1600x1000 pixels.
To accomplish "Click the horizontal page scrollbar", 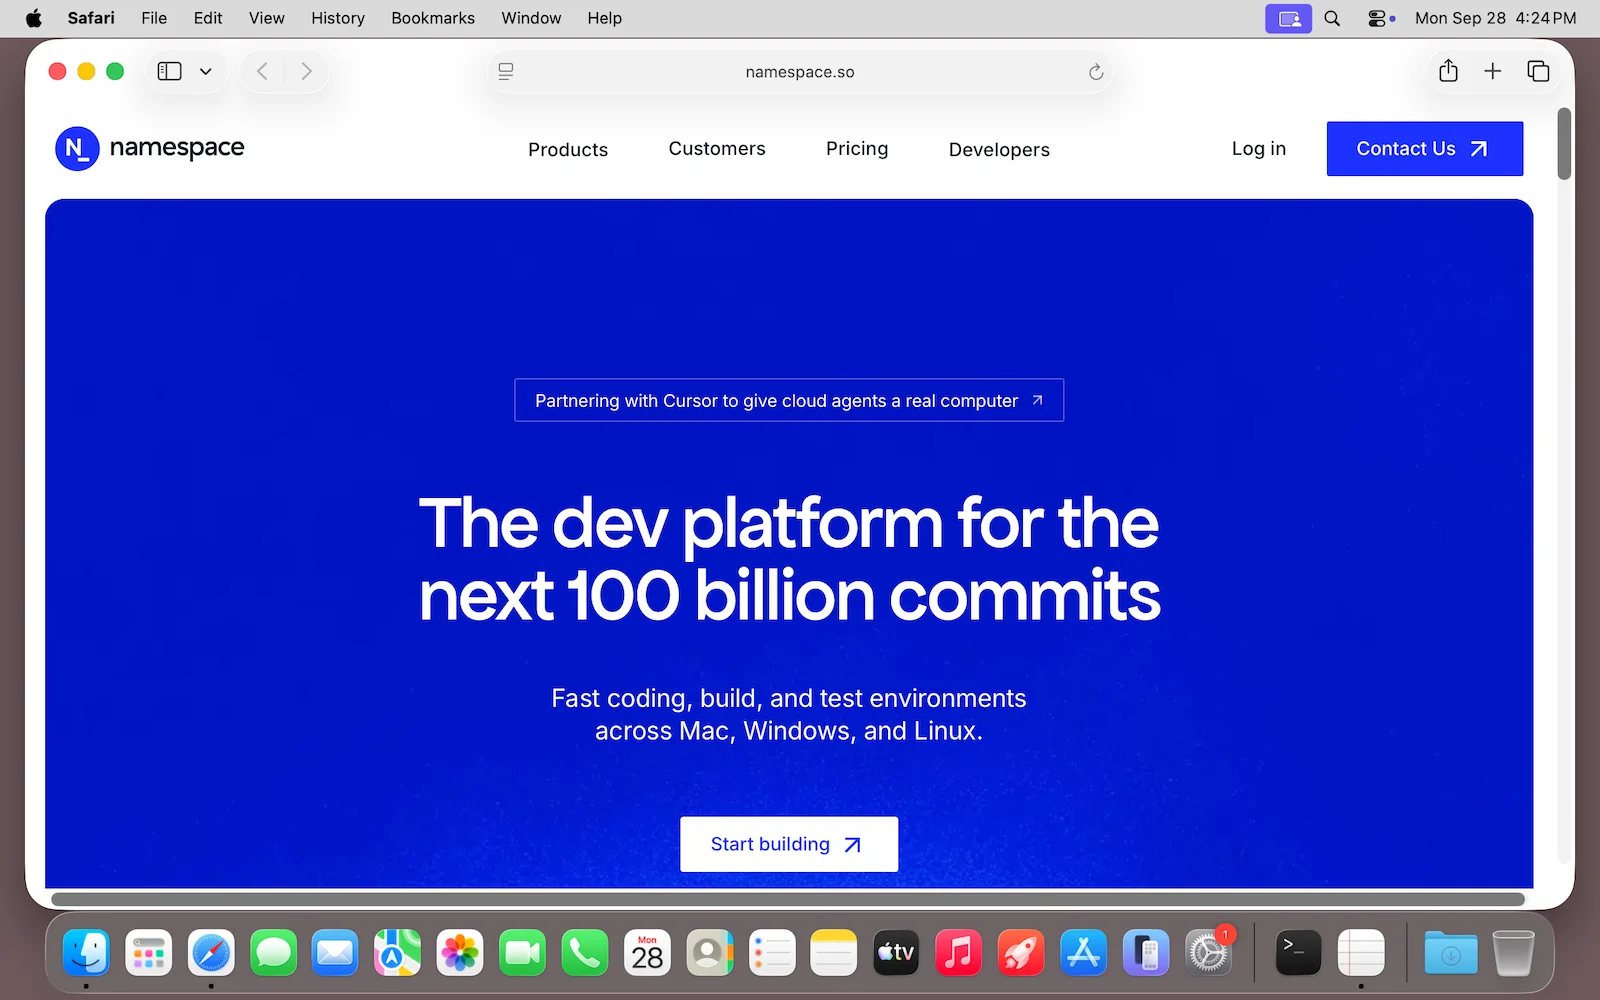I will pos(788,899).
